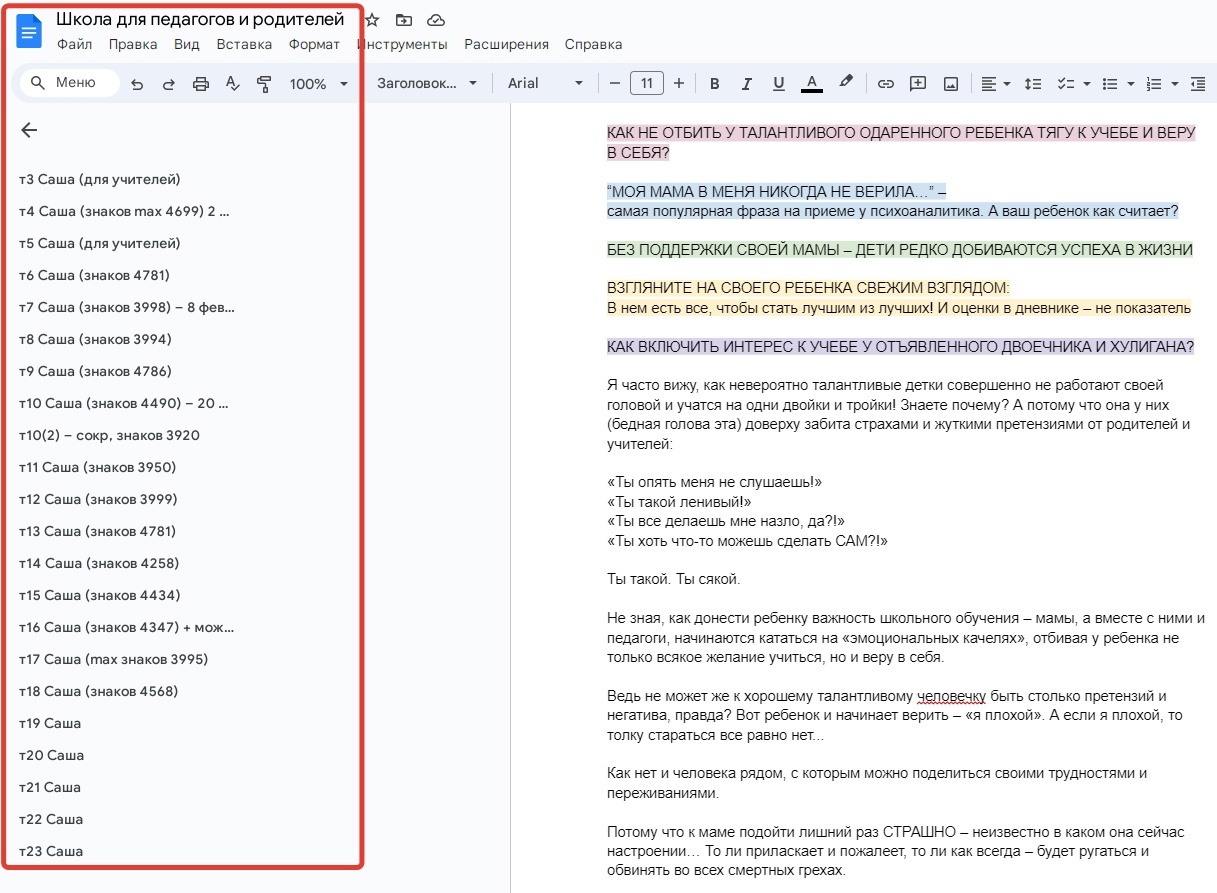Open the Файл menu
1217x893 pixels.
tap(74, 44)
